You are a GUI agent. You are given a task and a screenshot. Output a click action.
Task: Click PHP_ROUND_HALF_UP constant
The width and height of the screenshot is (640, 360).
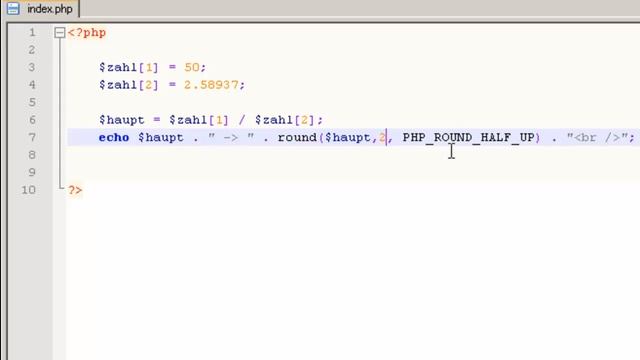point(469,138)
